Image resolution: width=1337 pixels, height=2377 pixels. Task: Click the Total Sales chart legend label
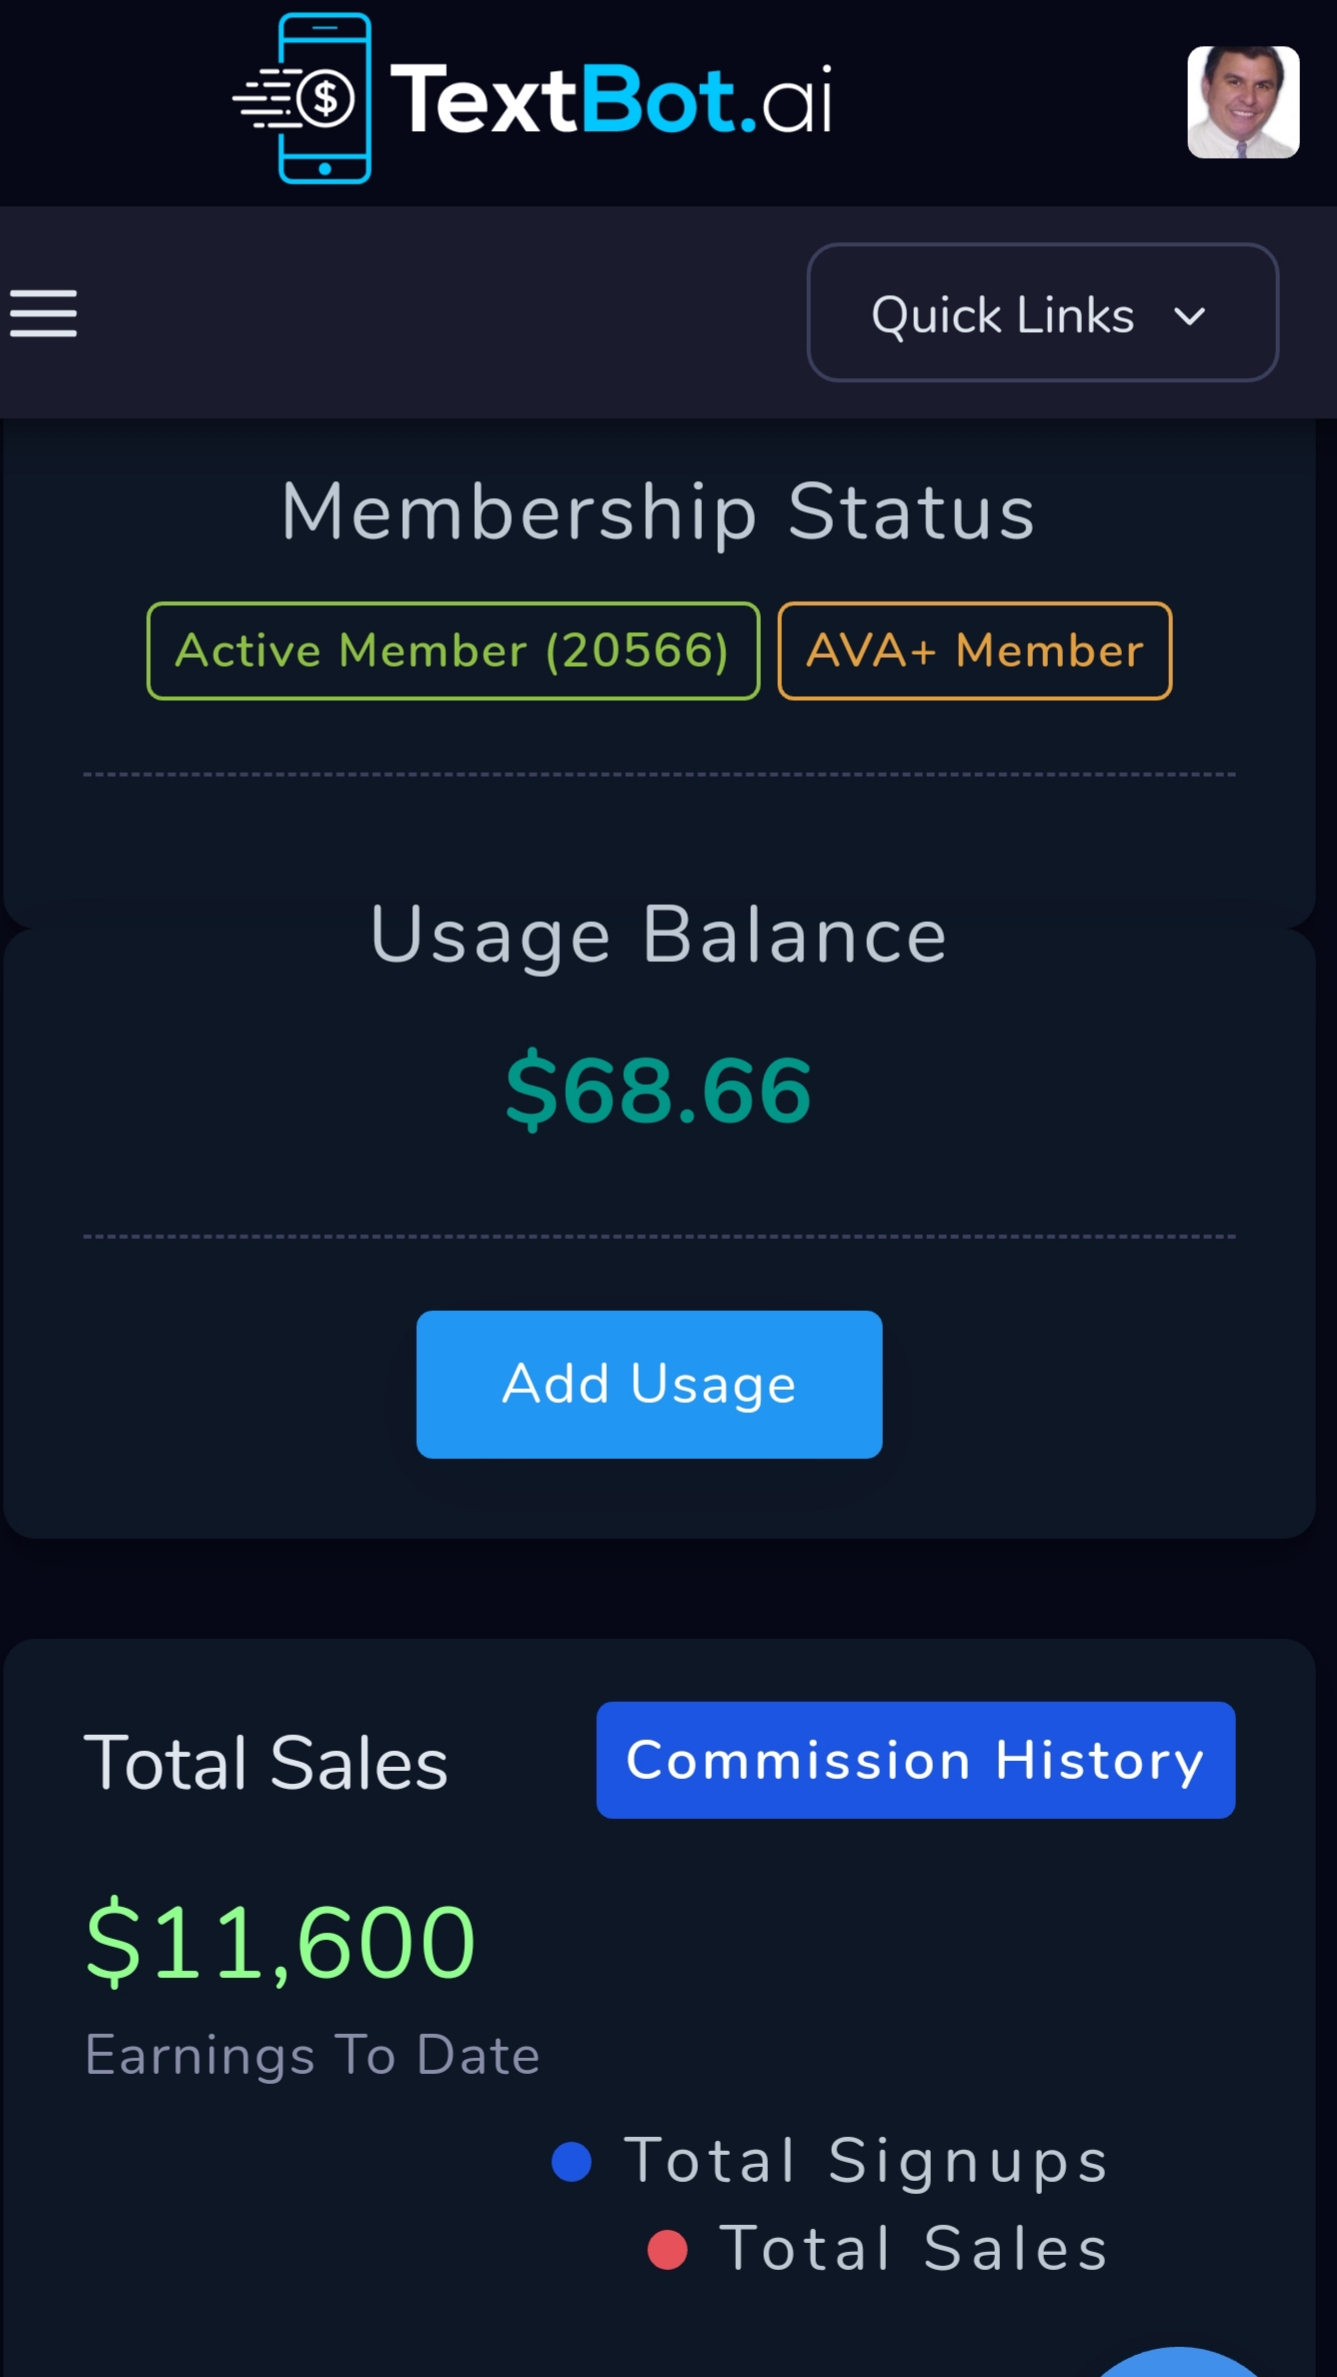pyautogui.click(x=914, y=2249)
